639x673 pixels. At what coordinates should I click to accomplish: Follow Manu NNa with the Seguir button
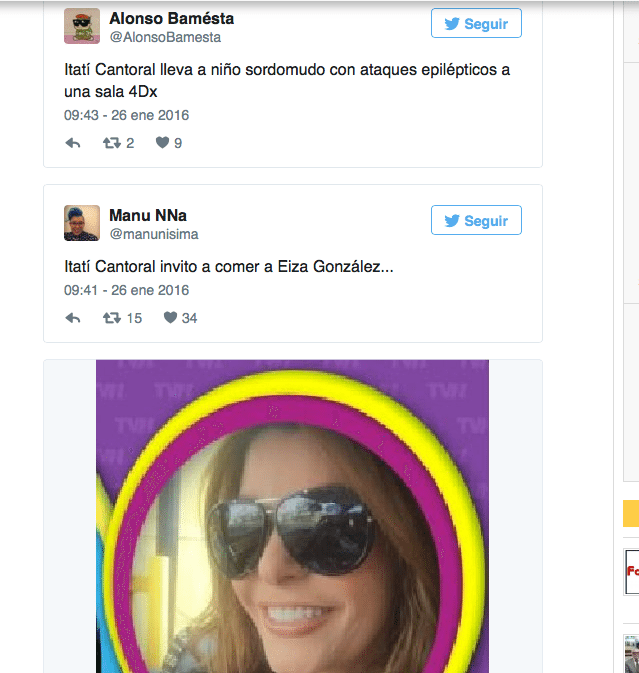point(476,220)
